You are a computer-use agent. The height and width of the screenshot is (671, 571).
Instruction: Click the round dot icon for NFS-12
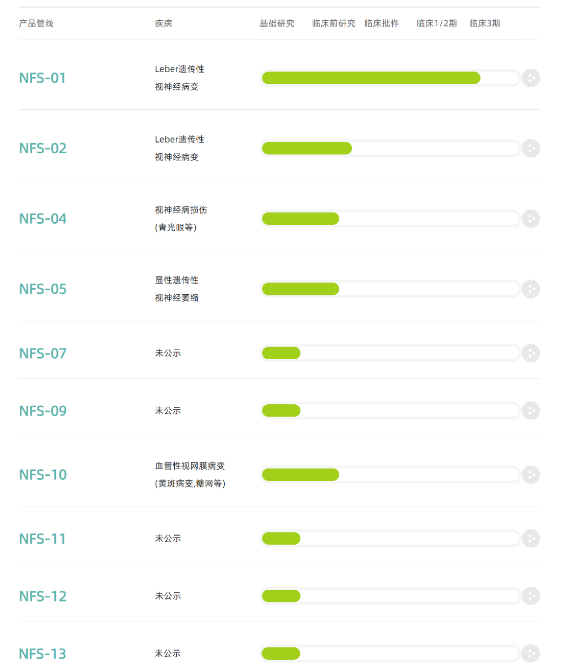pos(531,596)
